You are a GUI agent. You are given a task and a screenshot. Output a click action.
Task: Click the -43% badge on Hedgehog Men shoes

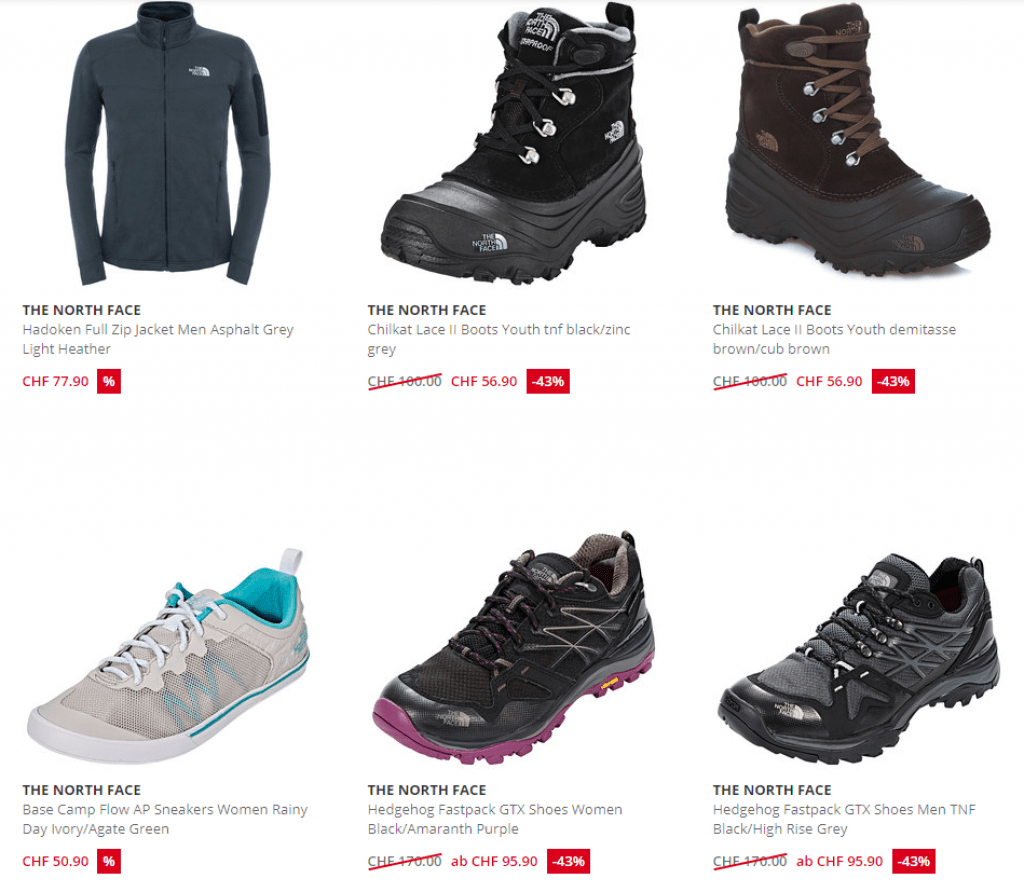pos(914,861)
